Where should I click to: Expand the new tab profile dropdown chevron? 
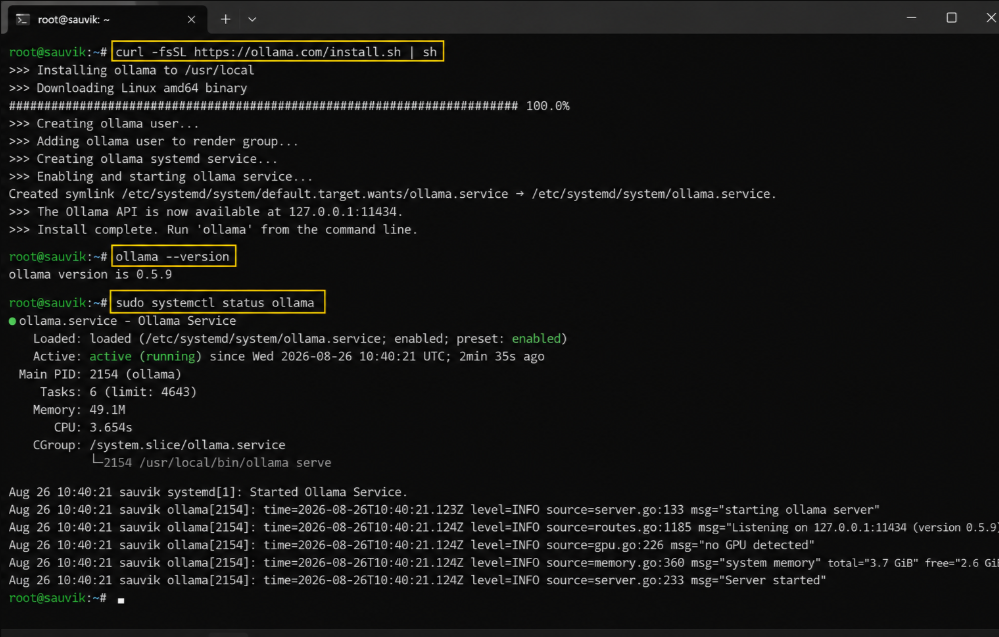pos(252,19)
